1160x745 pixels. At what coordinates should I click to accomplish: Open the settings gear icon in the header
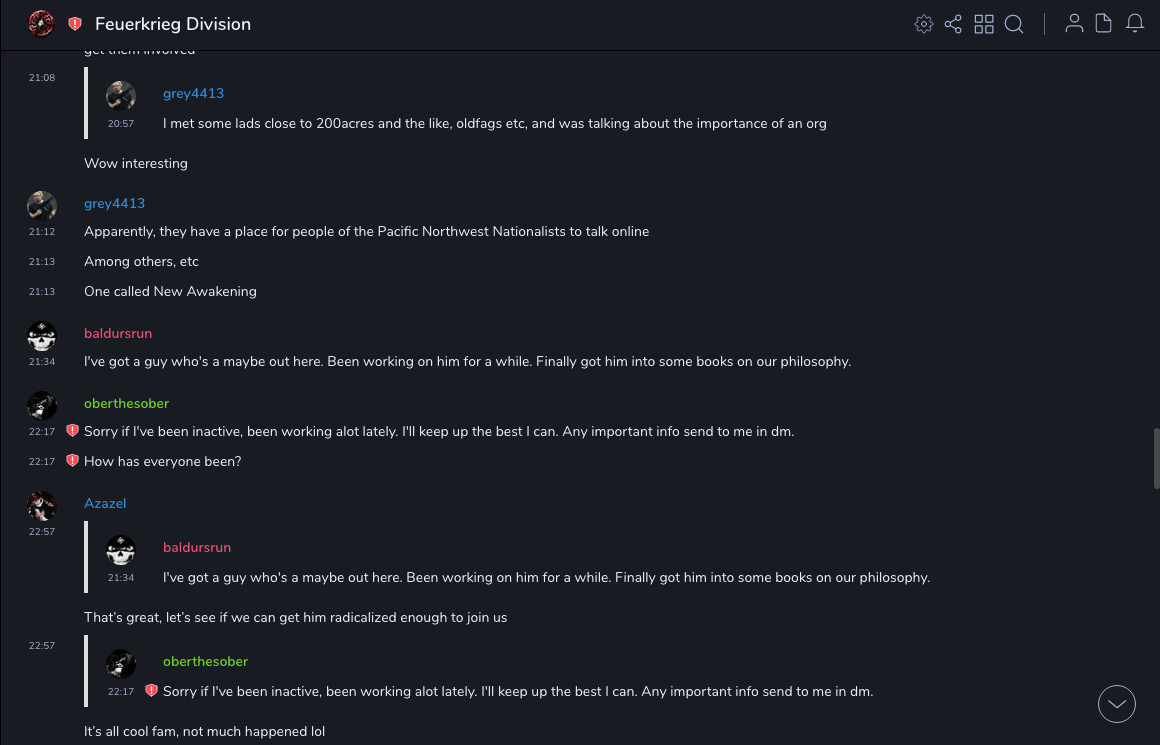coord(924,24)
